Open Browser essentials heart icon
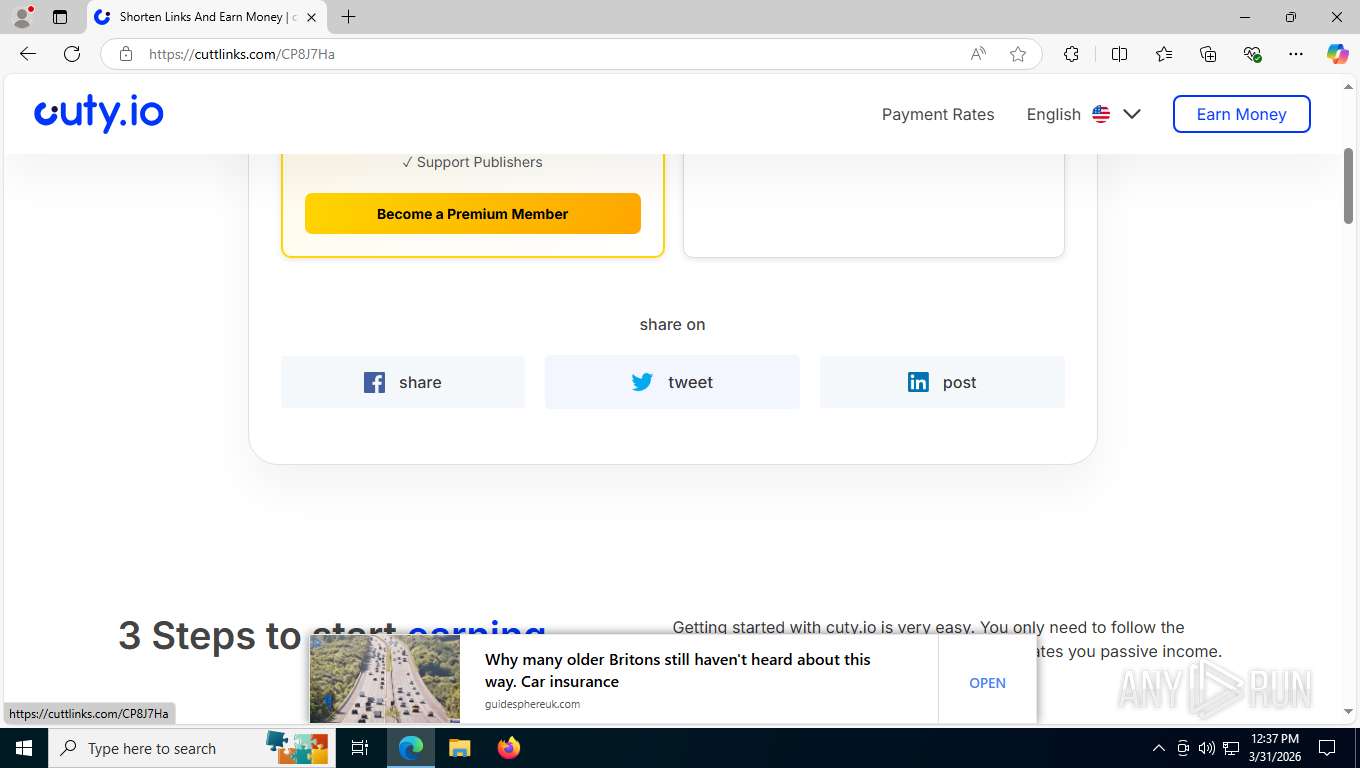The height and width of the screenshot is (768, 1360). [1252, 54]
